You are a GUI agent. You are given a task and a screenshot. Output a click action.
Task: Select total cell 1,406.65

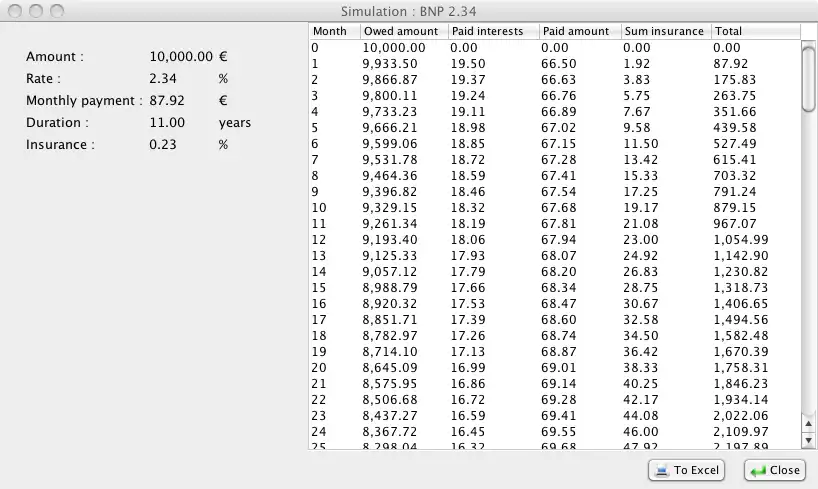click(741, 304)
